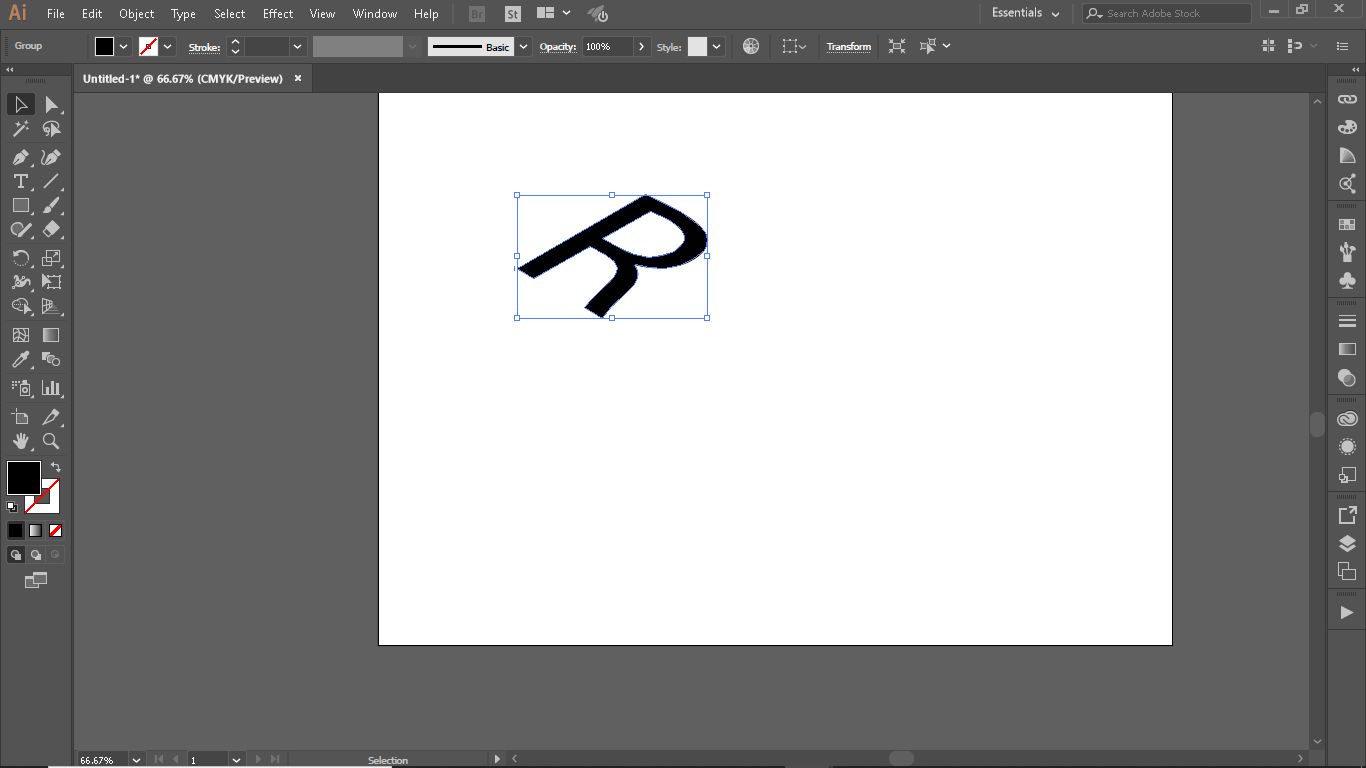Viewport: 1366px width, 768px height.
Task: Open the Actions panel play icon
Action: click(1347, 612)
